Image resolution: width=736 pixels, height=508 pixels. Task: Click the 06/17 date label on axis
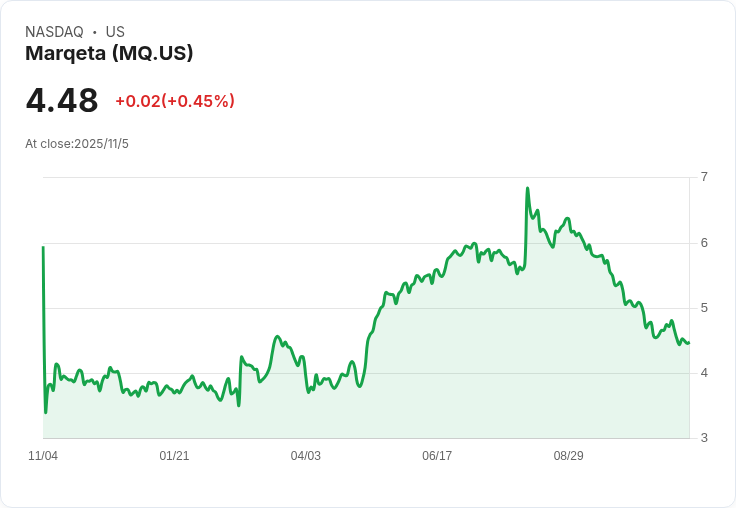click(437, 456)
